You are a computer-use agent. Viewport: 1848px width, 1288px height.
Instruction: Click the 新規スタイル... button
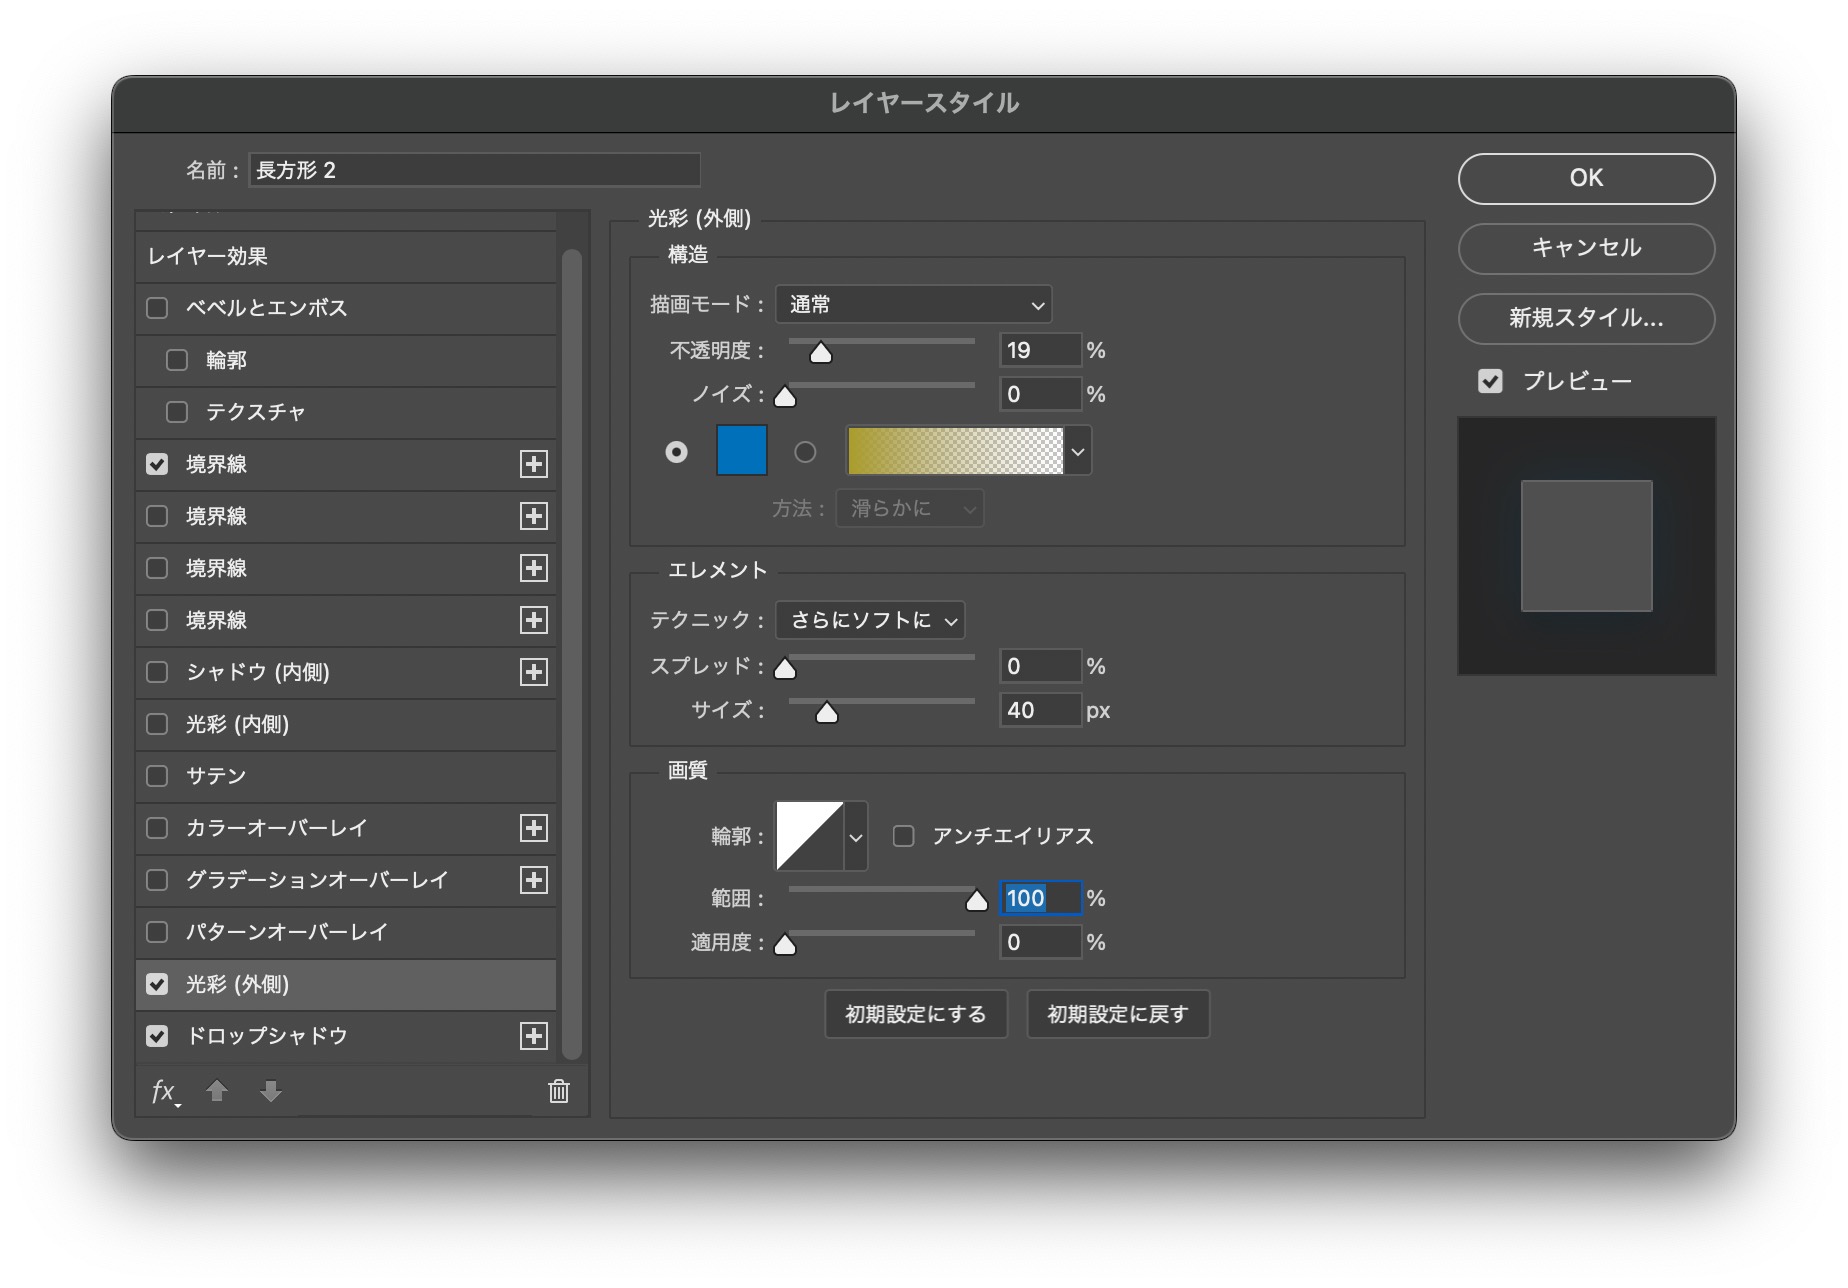(x=1586, y=318)
